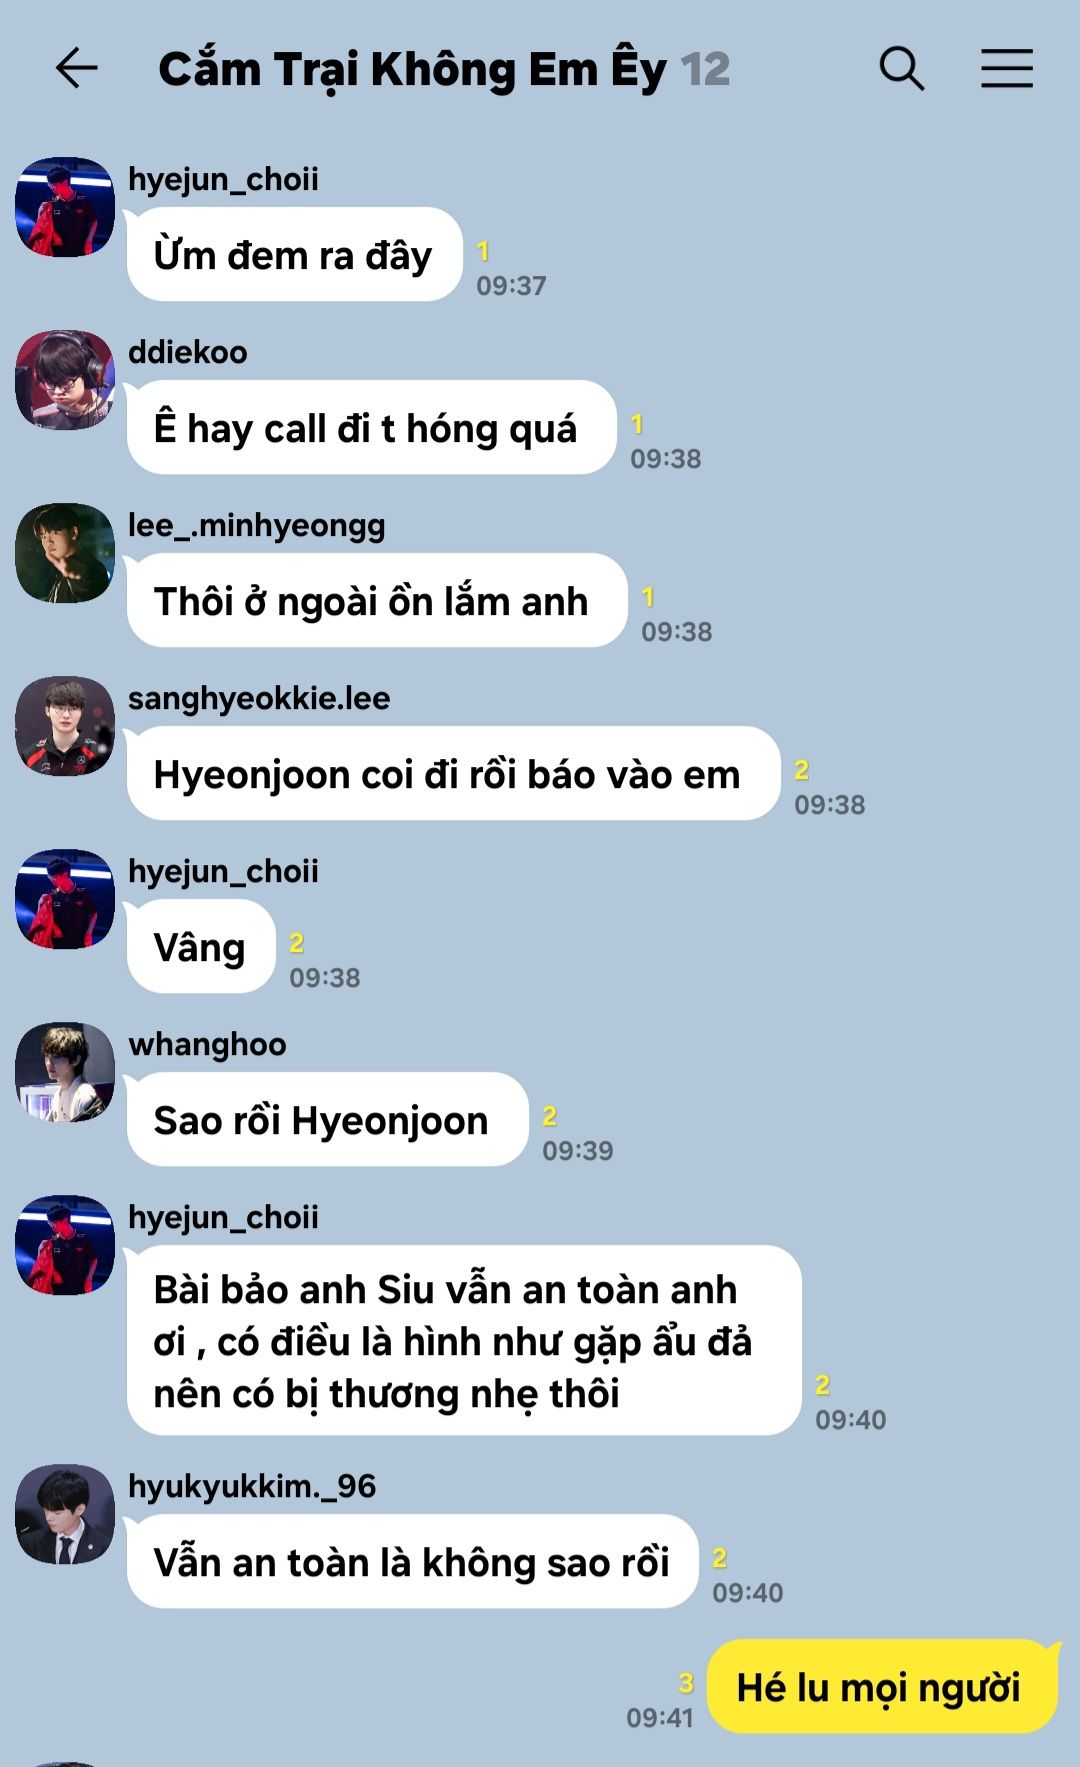
Task: Tap hyukyukkim._96's avatar
Action: point(65,1514)
